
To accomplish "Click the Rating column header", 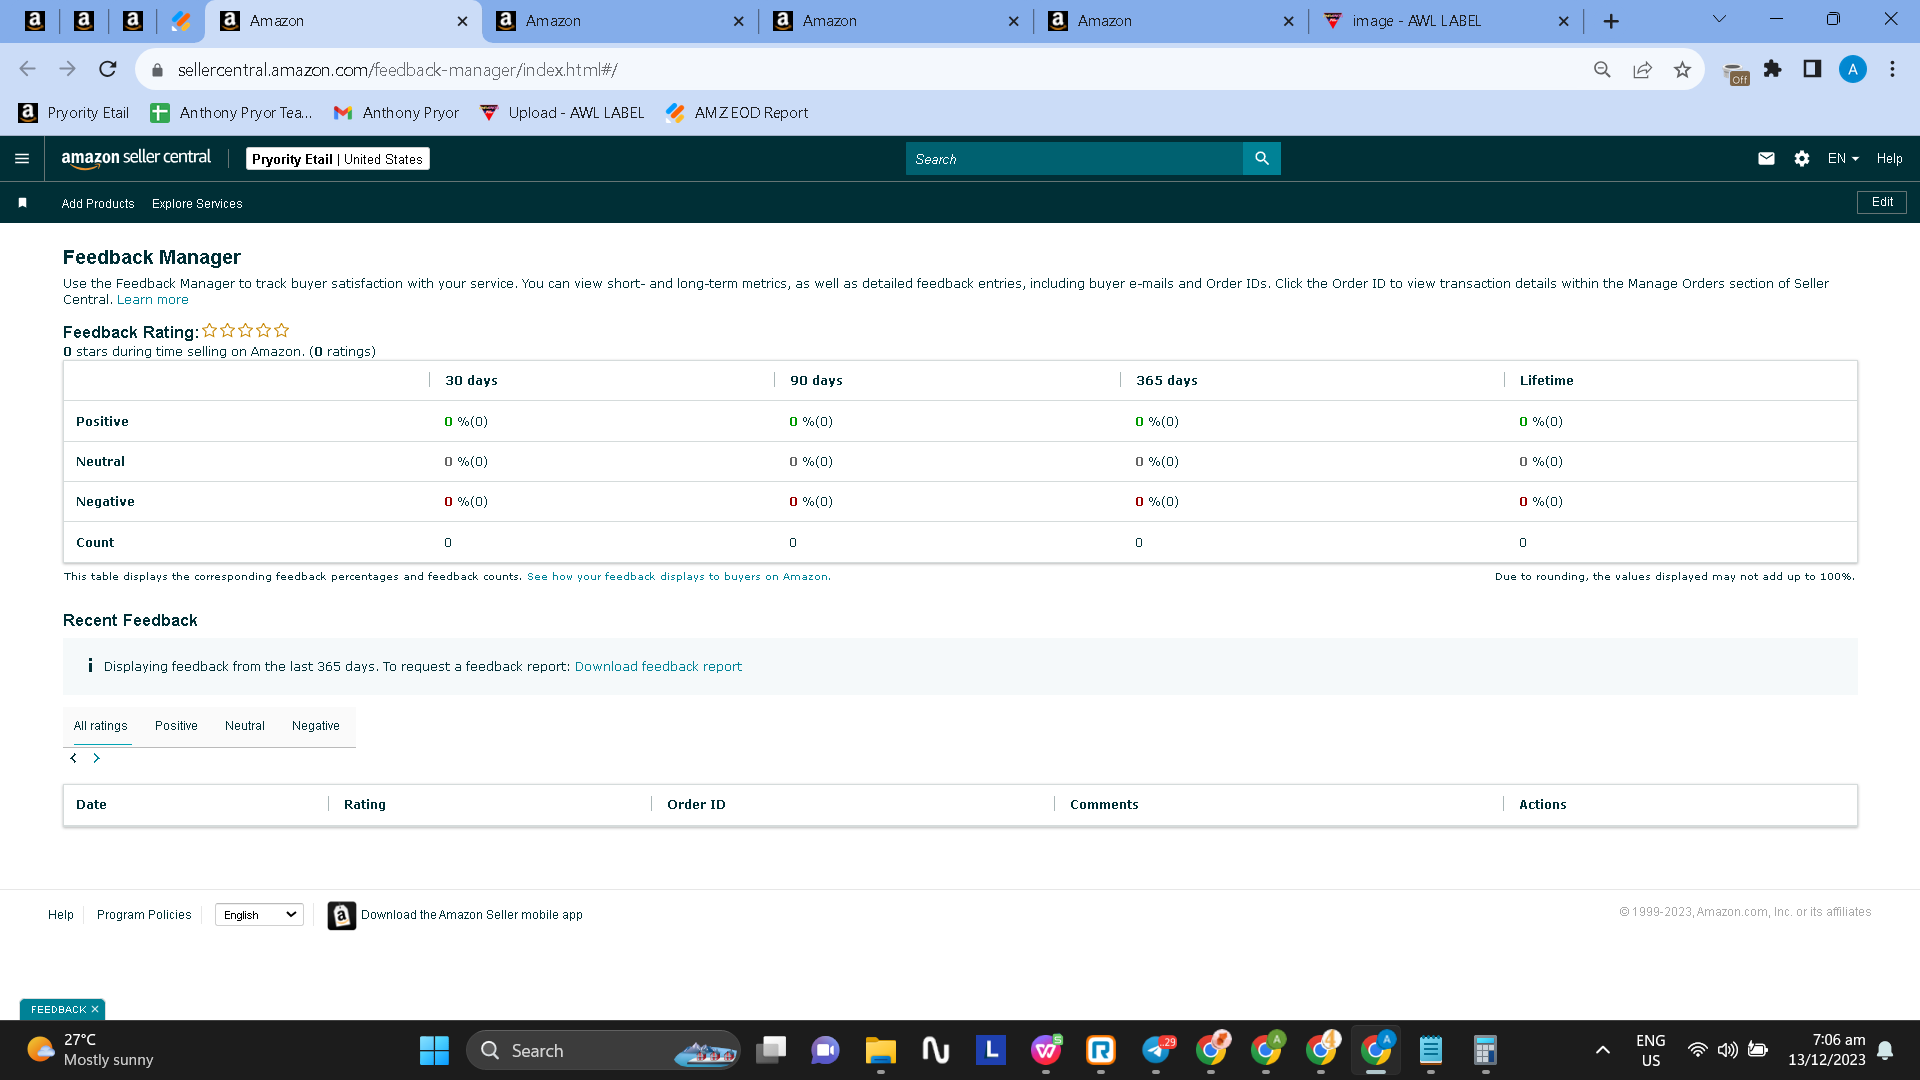I will pos(365,805).
